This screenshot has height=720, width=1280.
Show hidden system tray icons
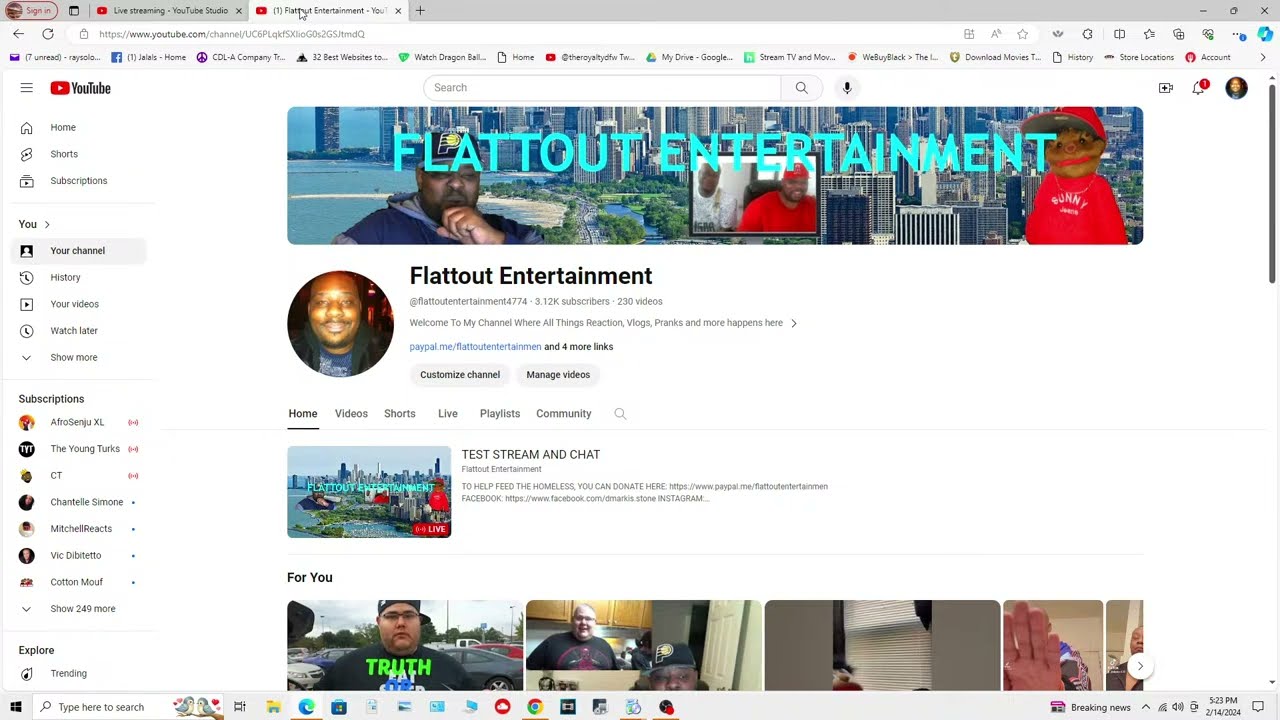click(1146, 707)
